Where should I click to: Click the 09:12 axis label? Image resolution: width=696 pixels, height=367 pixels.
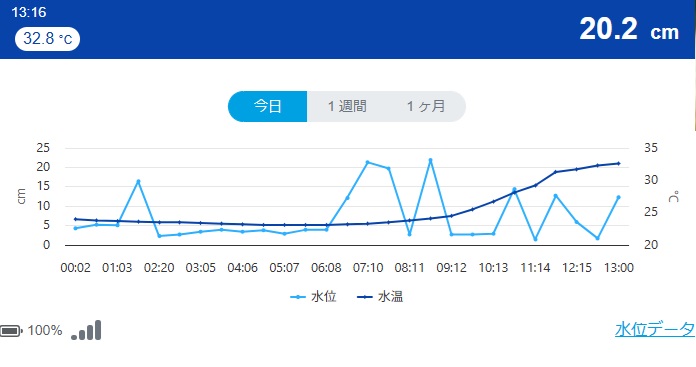coord(451,268)
